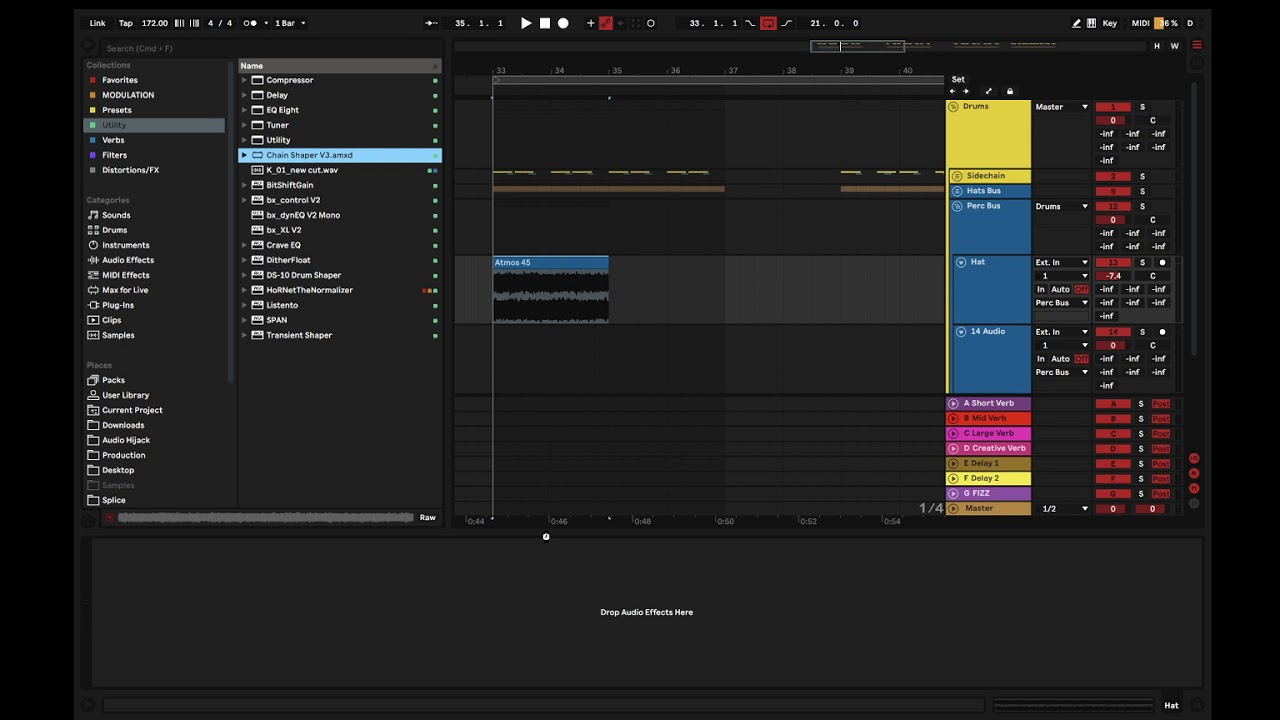Open the Max for Live category

125,290
